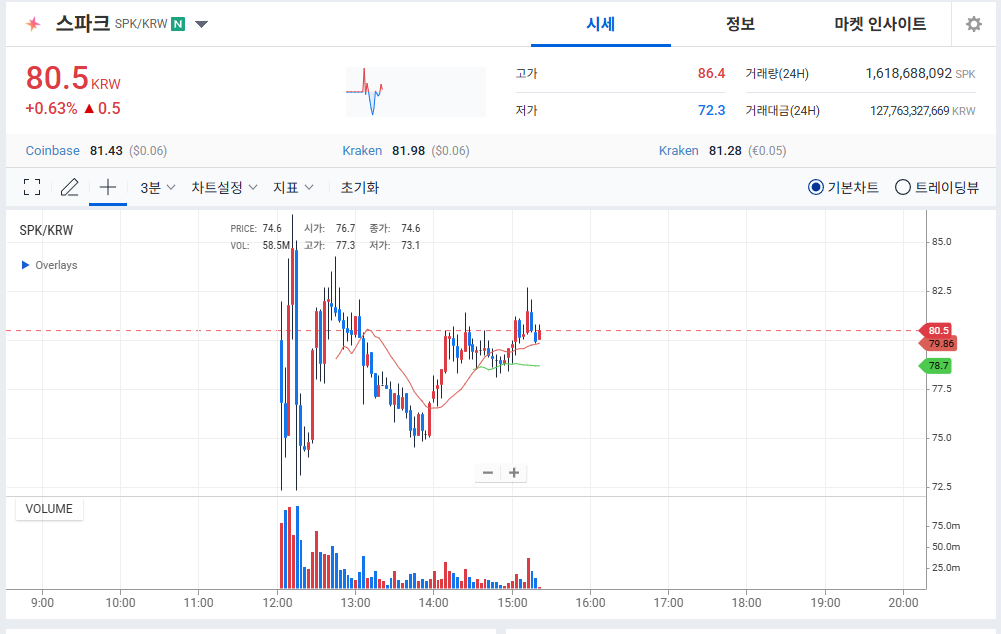The width and height of the screenshot is (1001, 634).
Task: Expand the Overlays disclosure triangle
Action: pyautogui.click(x=26, y=265)
